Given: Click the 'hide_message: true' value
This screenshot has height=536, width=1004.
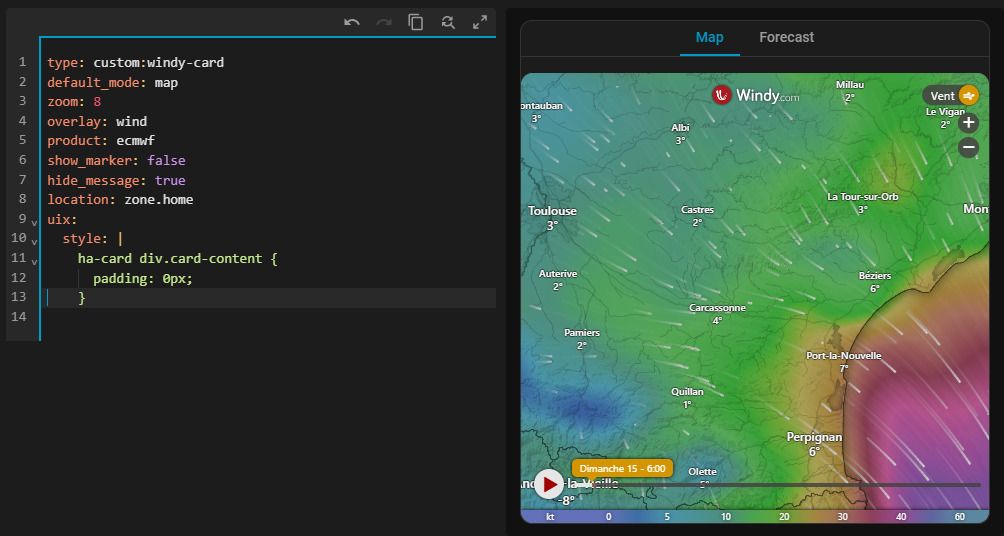Looking at the screenshot, I should tap(170, 180).
